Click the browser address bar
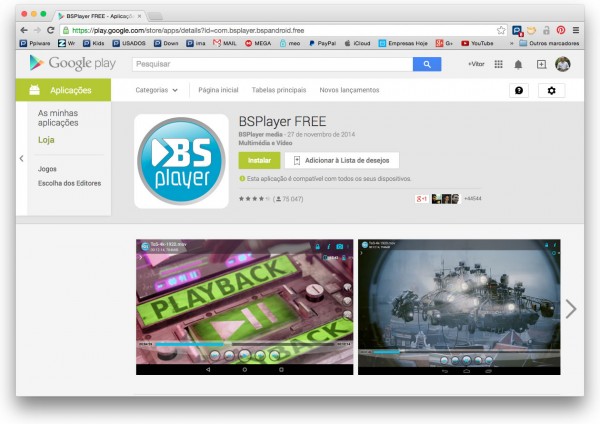This screenshot has width=600, height=424. point(283,30)
